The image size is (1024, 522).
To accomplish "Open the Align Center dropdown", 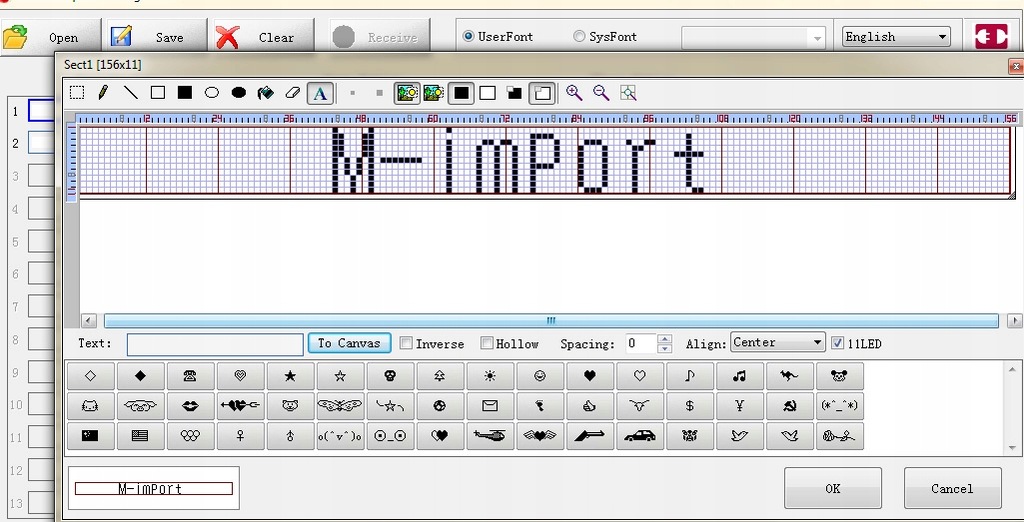I will [777, 343].
